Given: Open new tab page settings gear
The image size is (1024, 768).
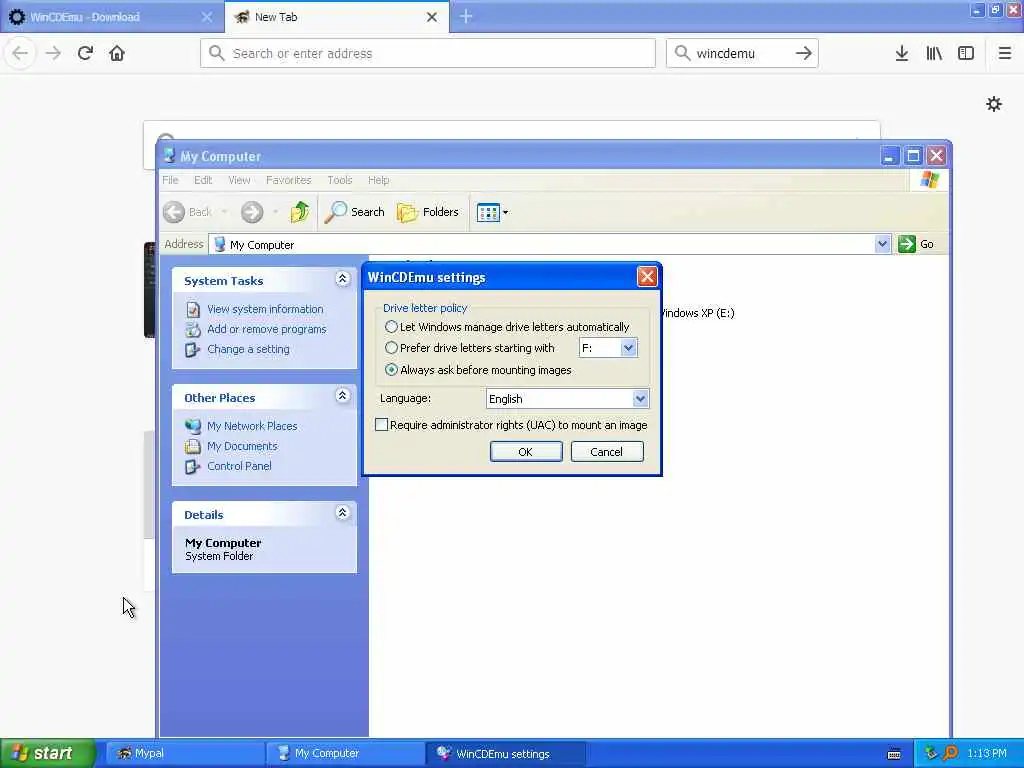Looking at the screenshot, I should point(994,104).
